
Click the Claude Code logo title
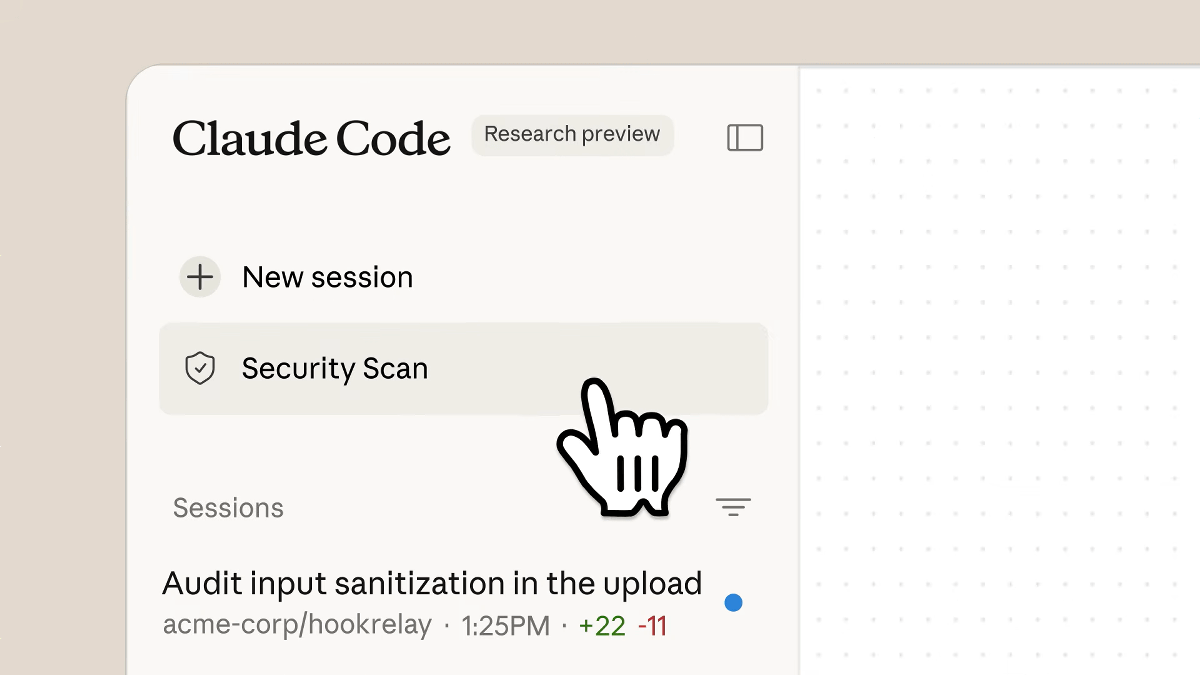click(x=311, y=139)
